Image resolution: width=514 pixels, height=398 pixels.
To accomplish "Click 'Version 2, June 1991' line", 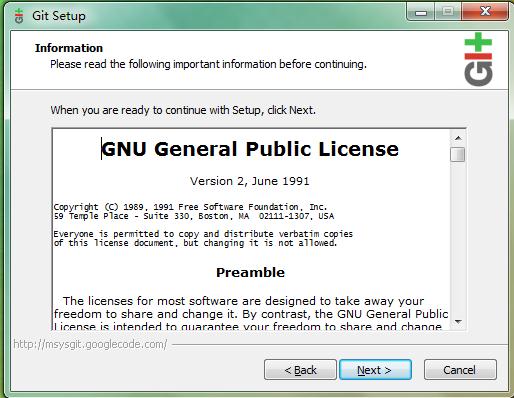I will click(250, 181).
